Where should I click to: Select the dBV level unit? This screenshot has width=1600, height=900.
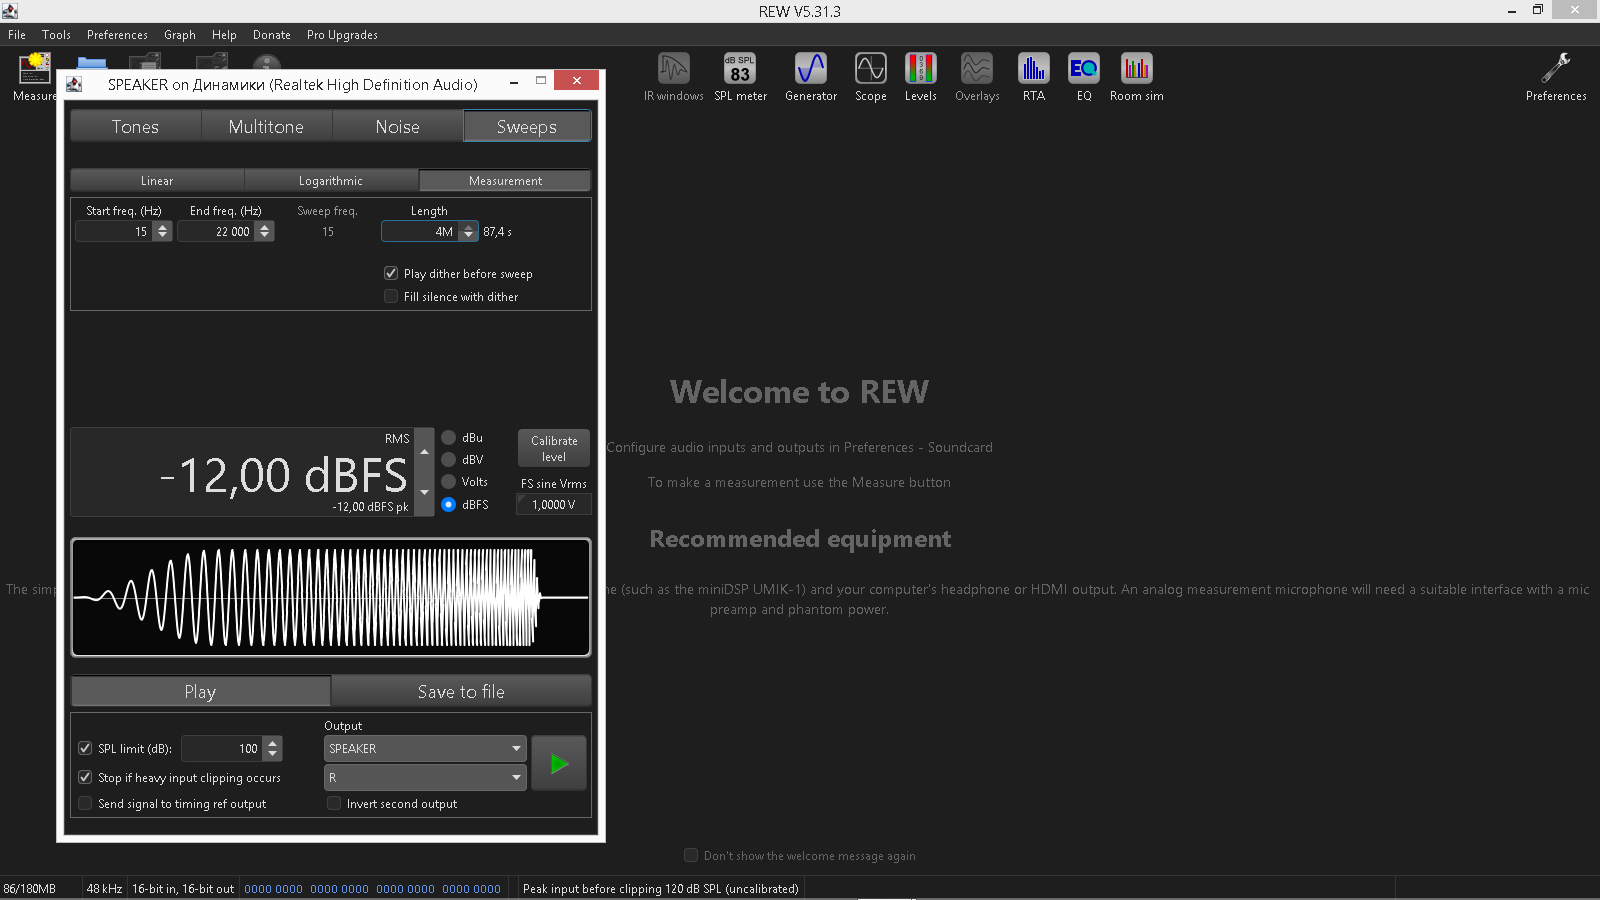(449, 459)
